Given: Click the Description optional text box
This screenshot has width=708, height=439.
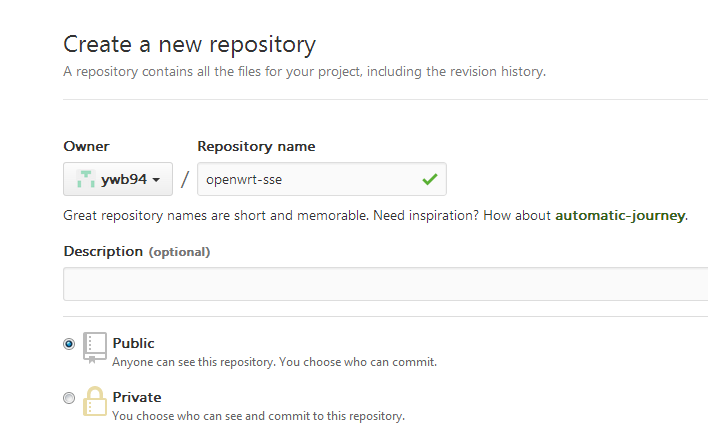Looking at the screenshot, I should click(386, 284).
